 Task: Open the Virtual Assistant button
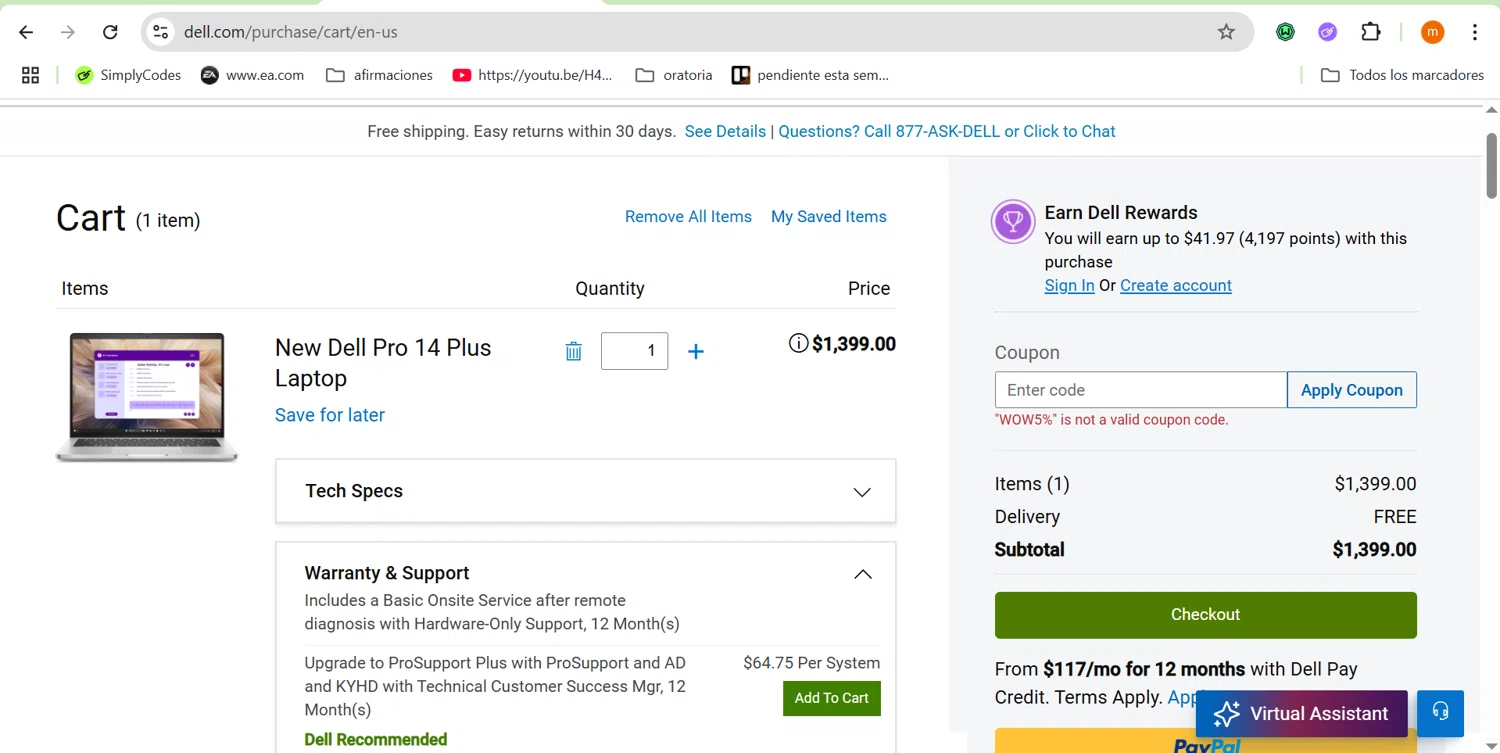(x=1301, y=713)
